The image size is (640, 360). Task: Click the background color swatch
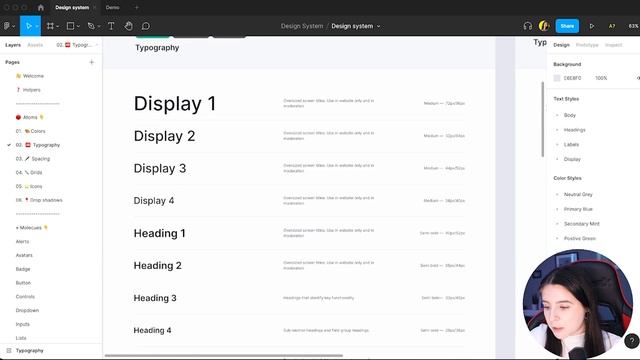tap(557, 78)
